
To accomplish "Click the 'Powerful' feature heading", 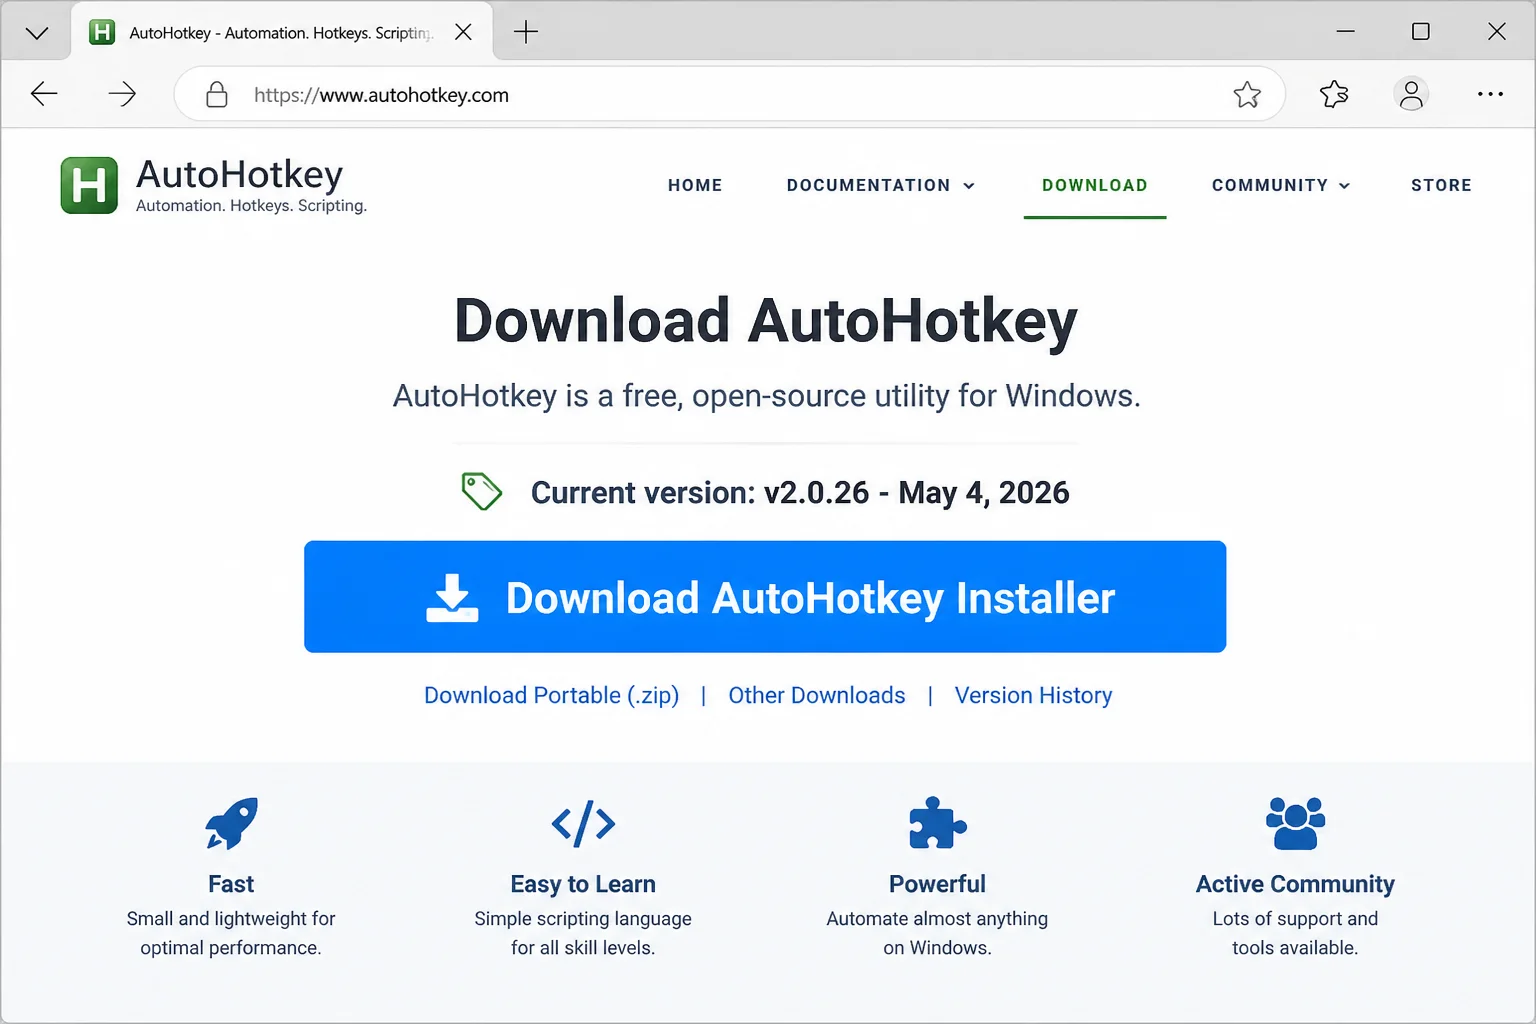I will [937, 884].
